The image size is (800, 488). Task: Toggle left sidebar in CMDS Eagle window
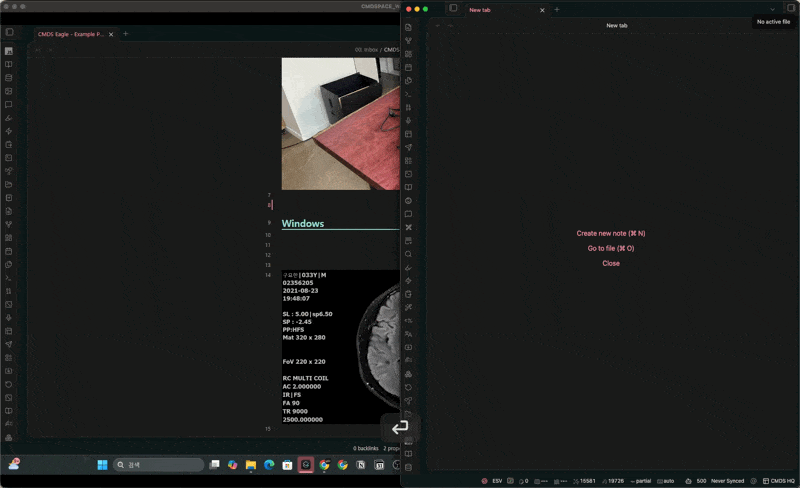[9, 32]
